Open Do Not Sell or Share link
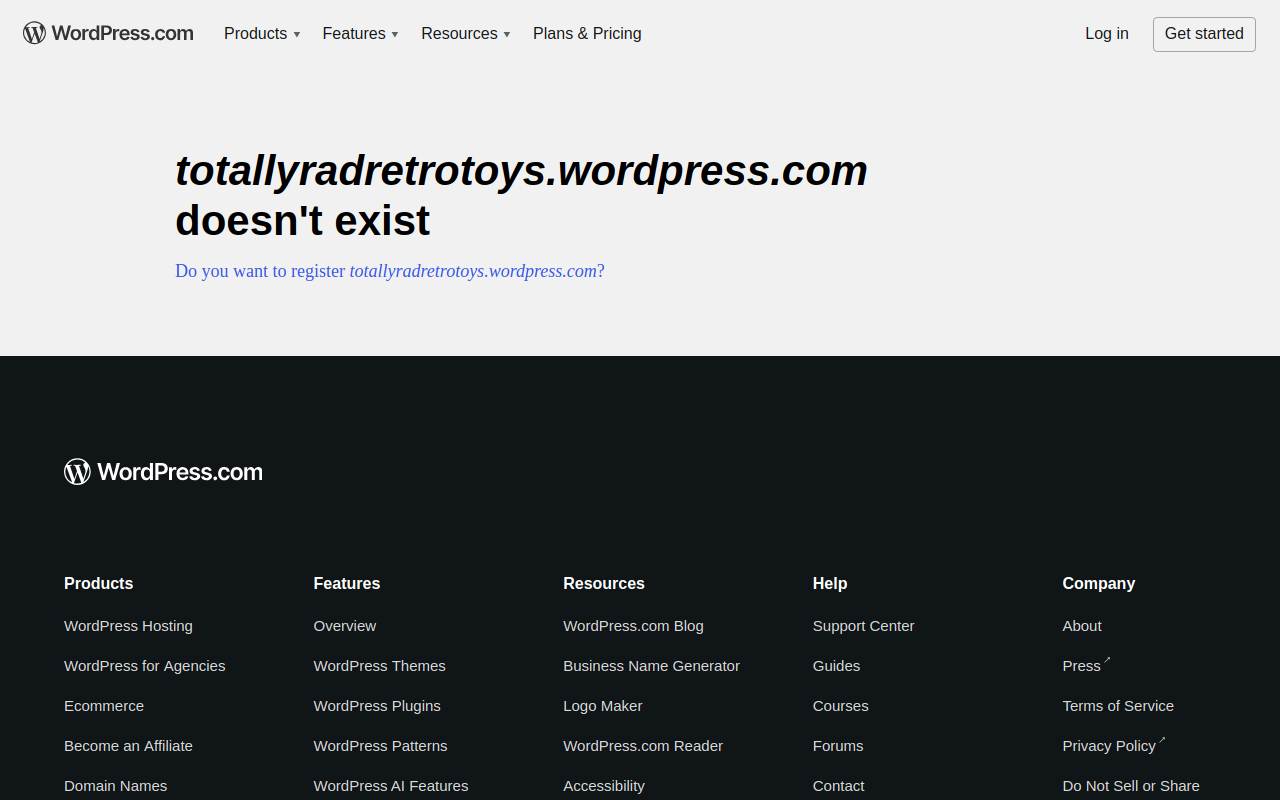 click(x=1131, y=786)
